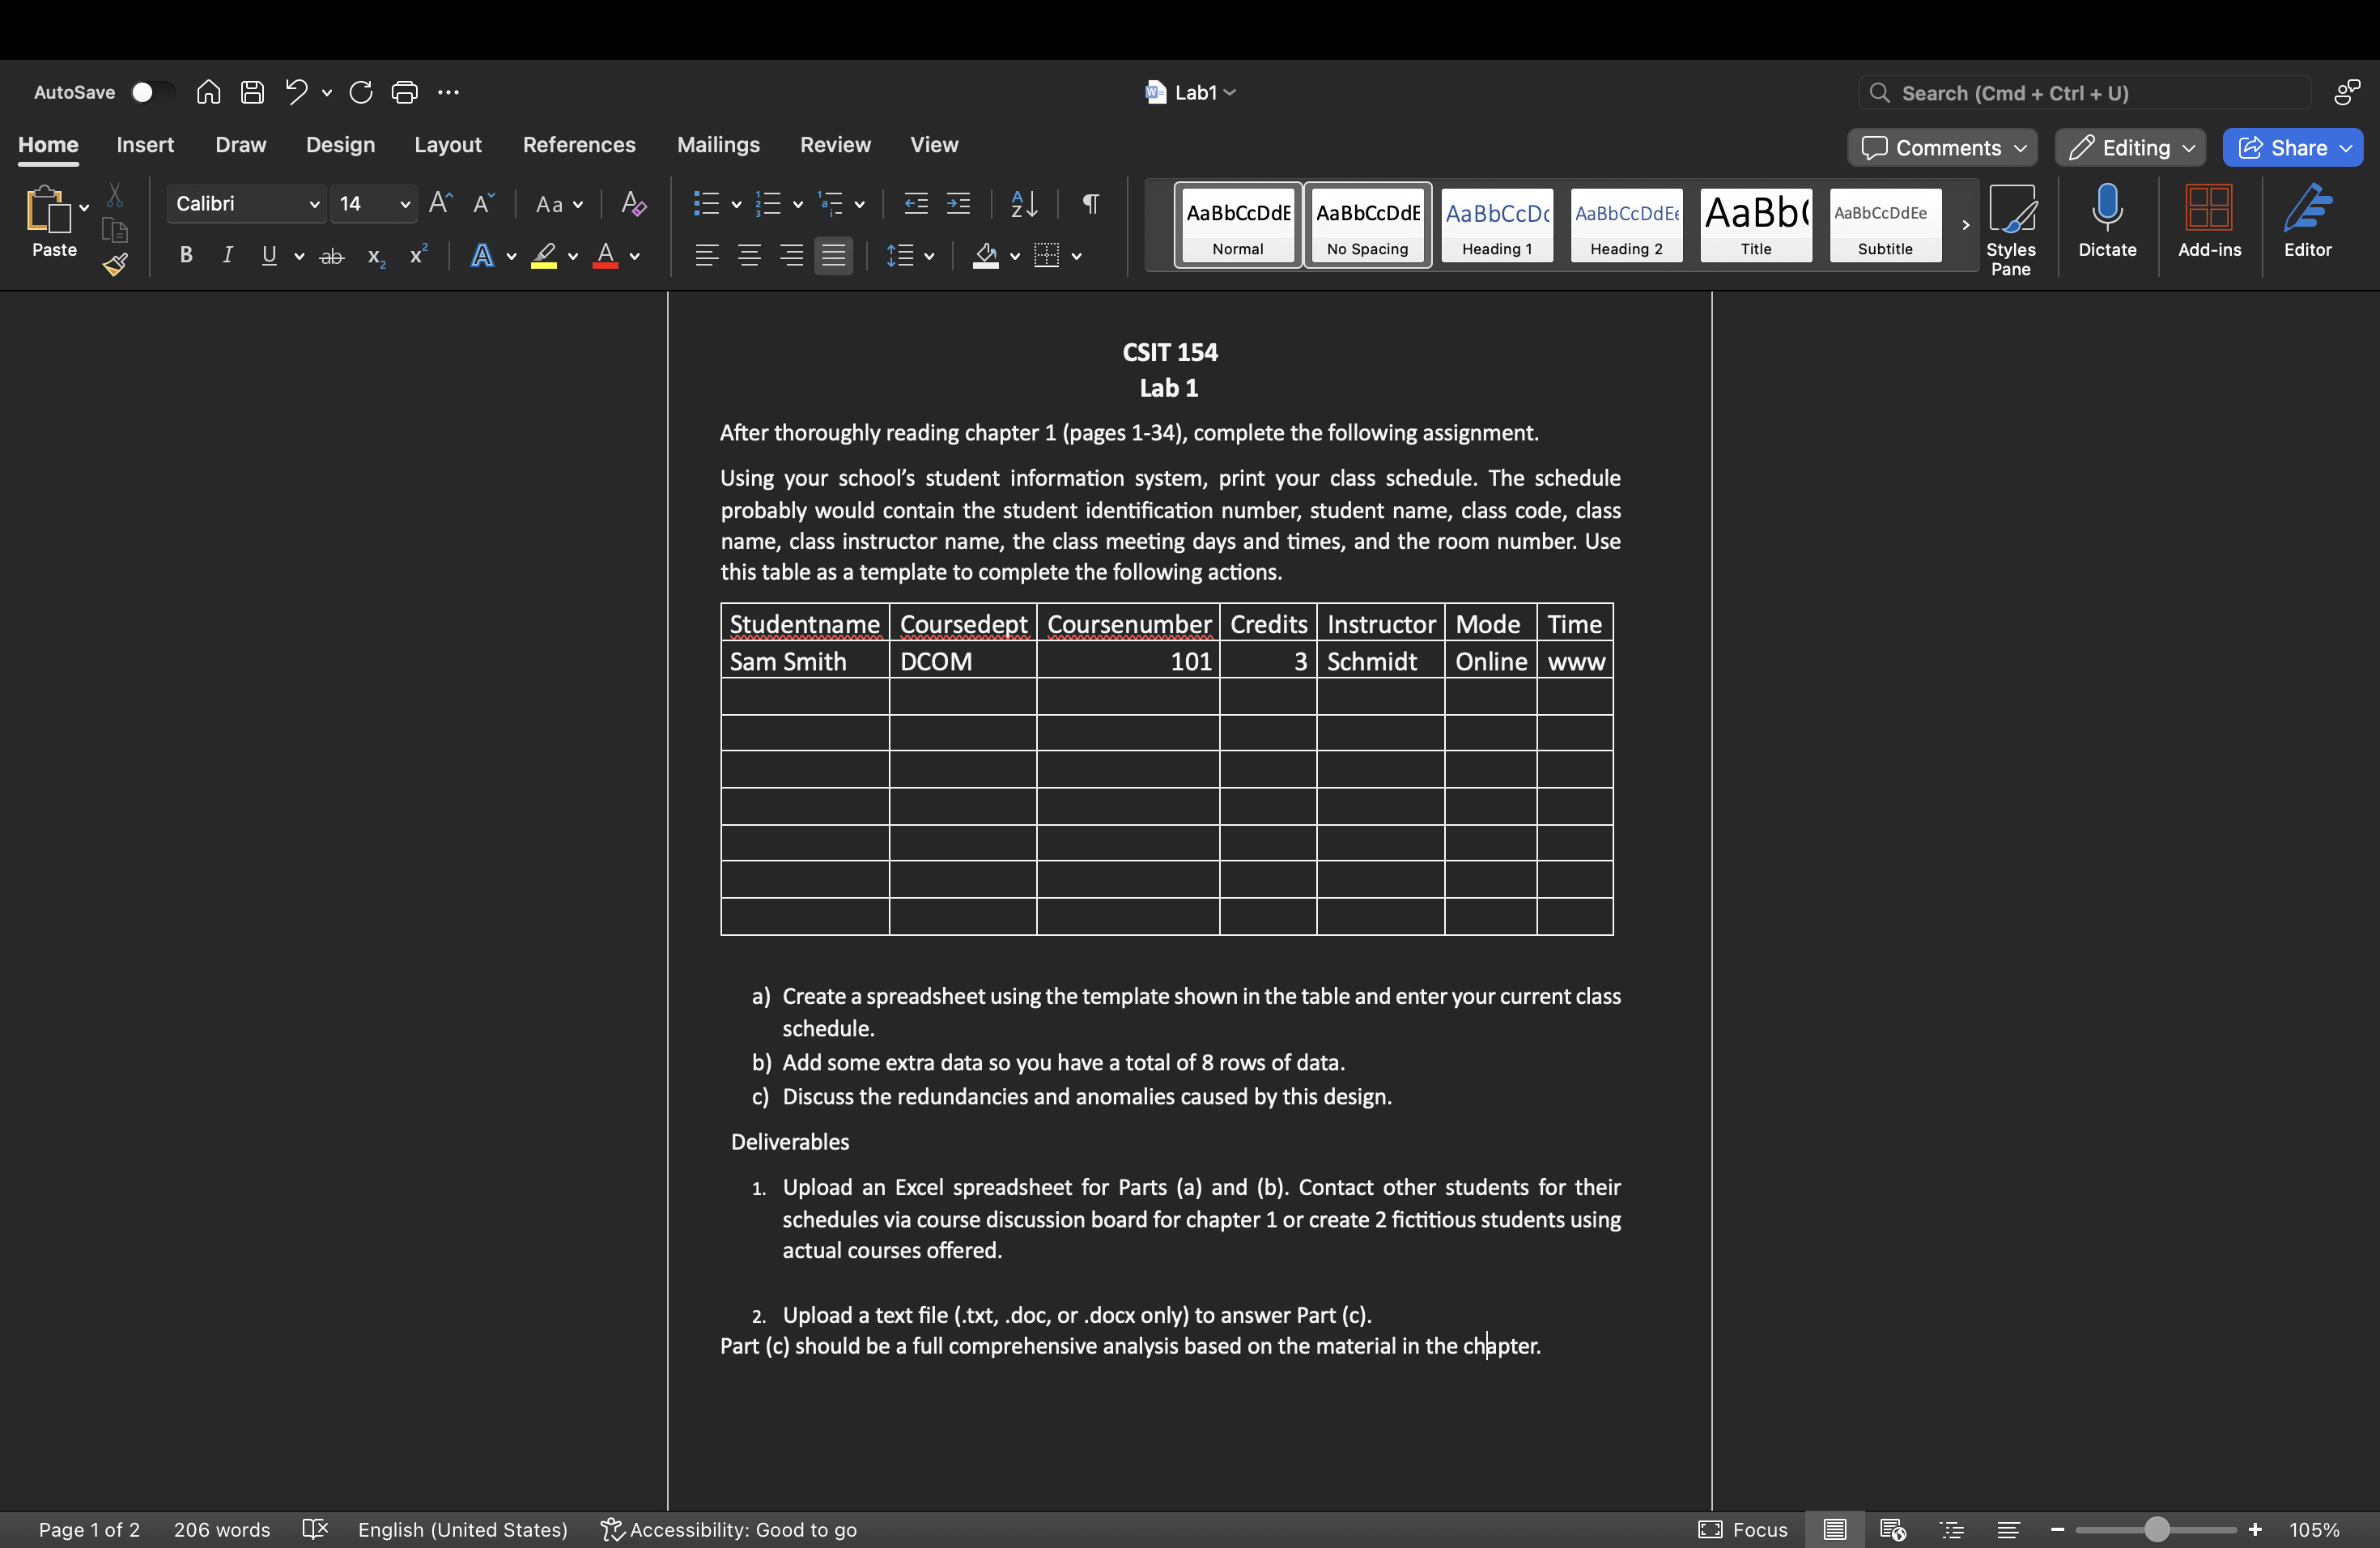Toggle the AutoSave switch
This screenshot has width=2380, height=1548.
(x=151, y=93)
